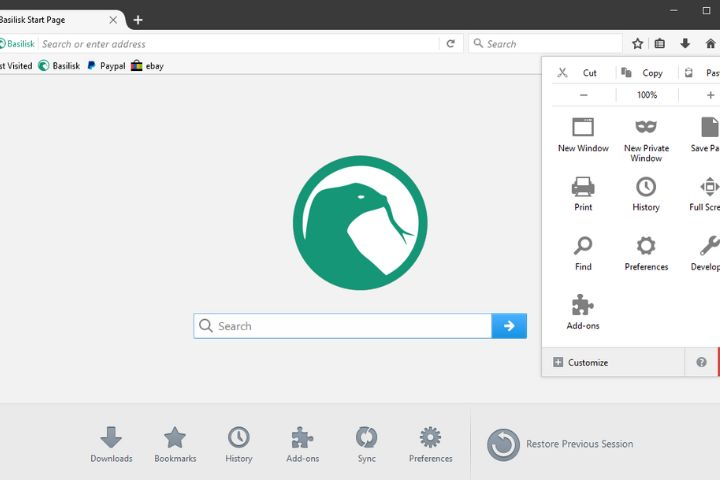Go to home page icon
Screen dimensions: 720x480
click(x=710, y=44)
